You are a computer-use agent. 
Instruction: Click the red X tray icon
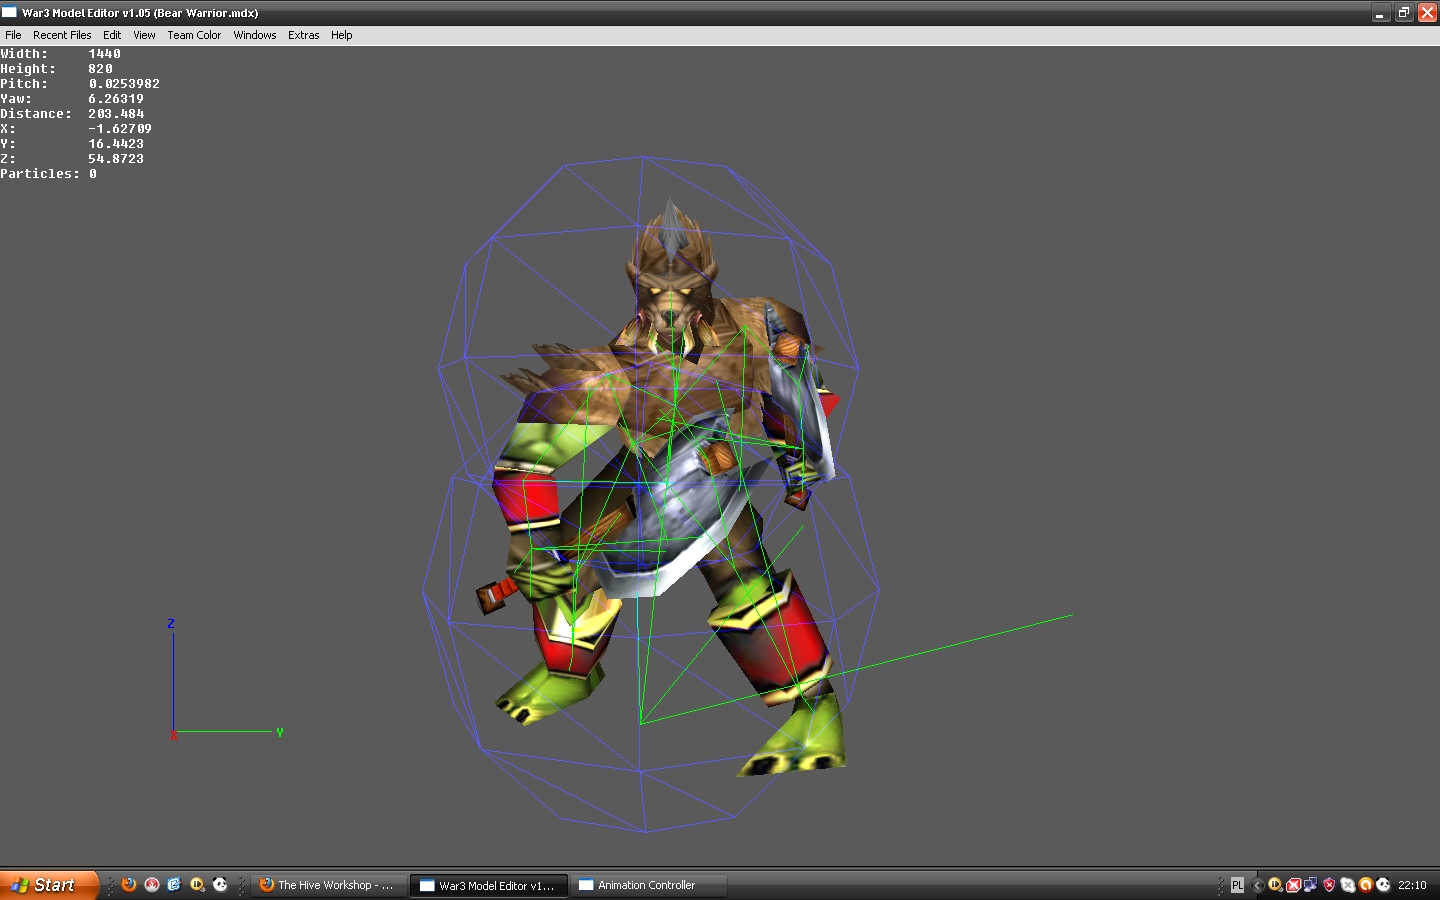1293,885
